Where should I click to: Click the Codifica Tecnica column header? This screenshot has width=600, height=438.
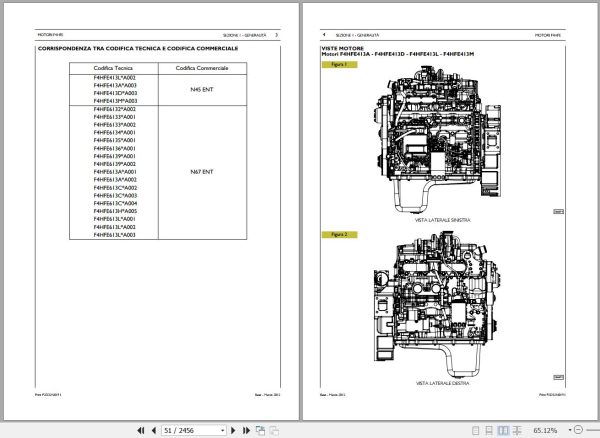coord(113,68)
